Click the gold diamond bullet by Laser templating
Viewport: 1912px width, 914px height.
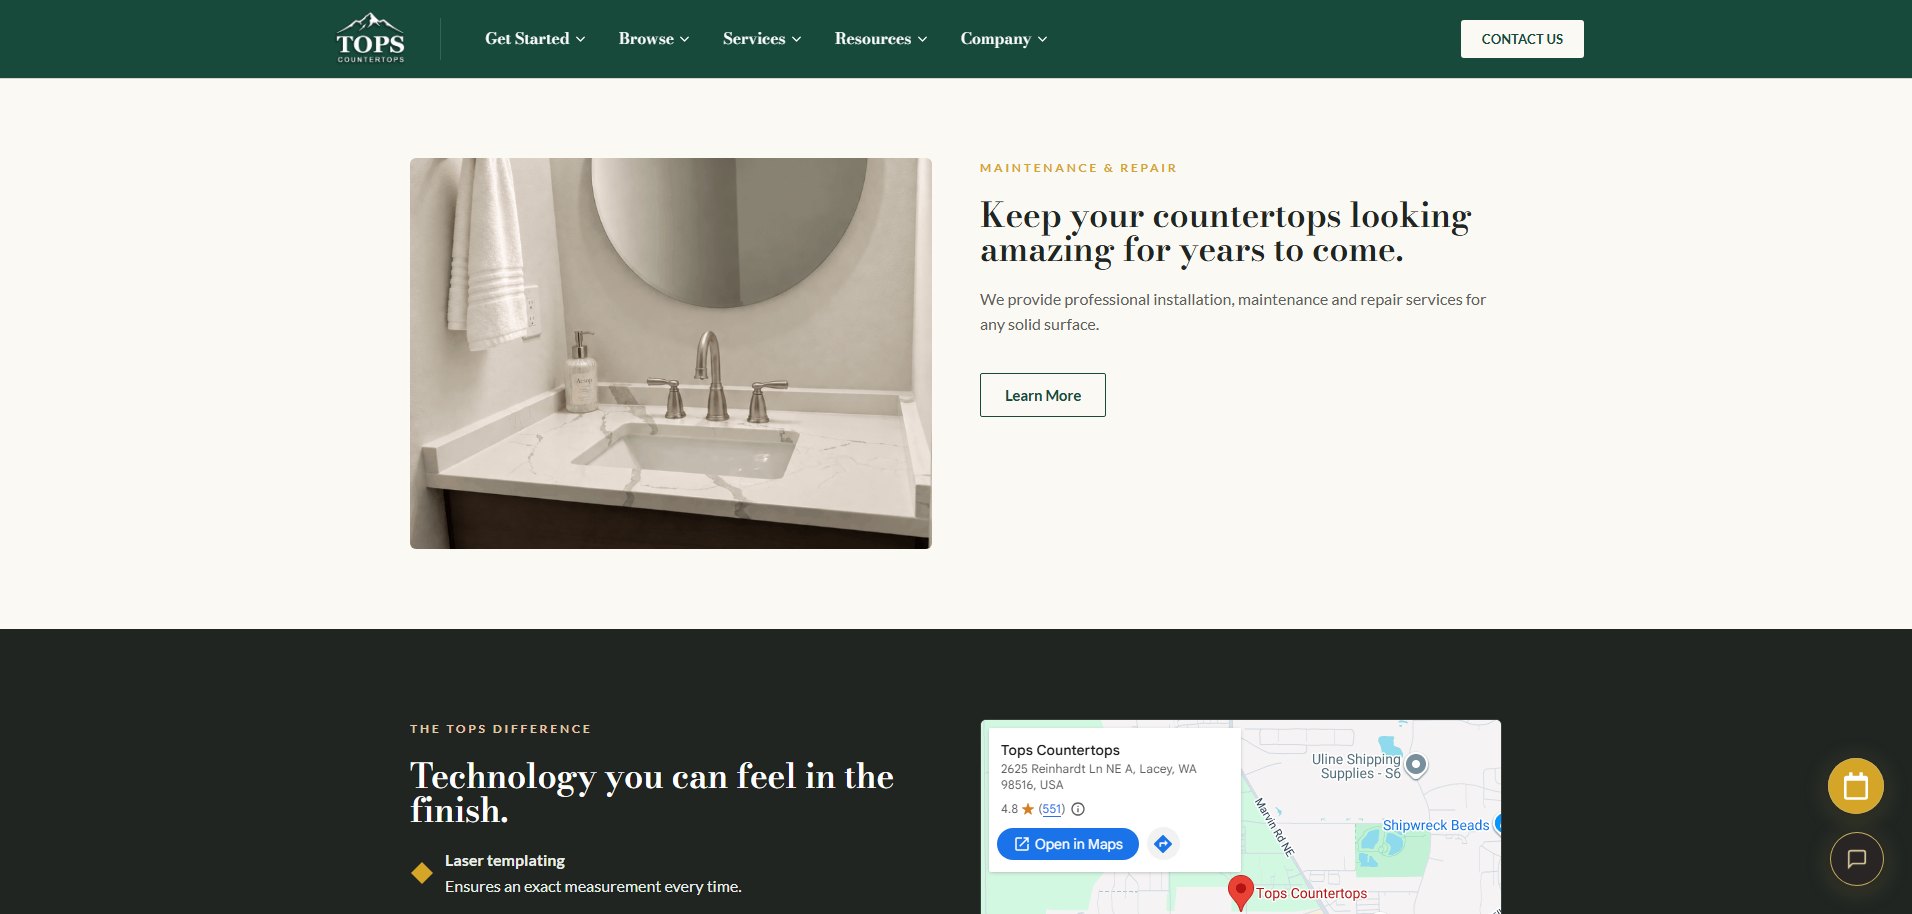422,873
